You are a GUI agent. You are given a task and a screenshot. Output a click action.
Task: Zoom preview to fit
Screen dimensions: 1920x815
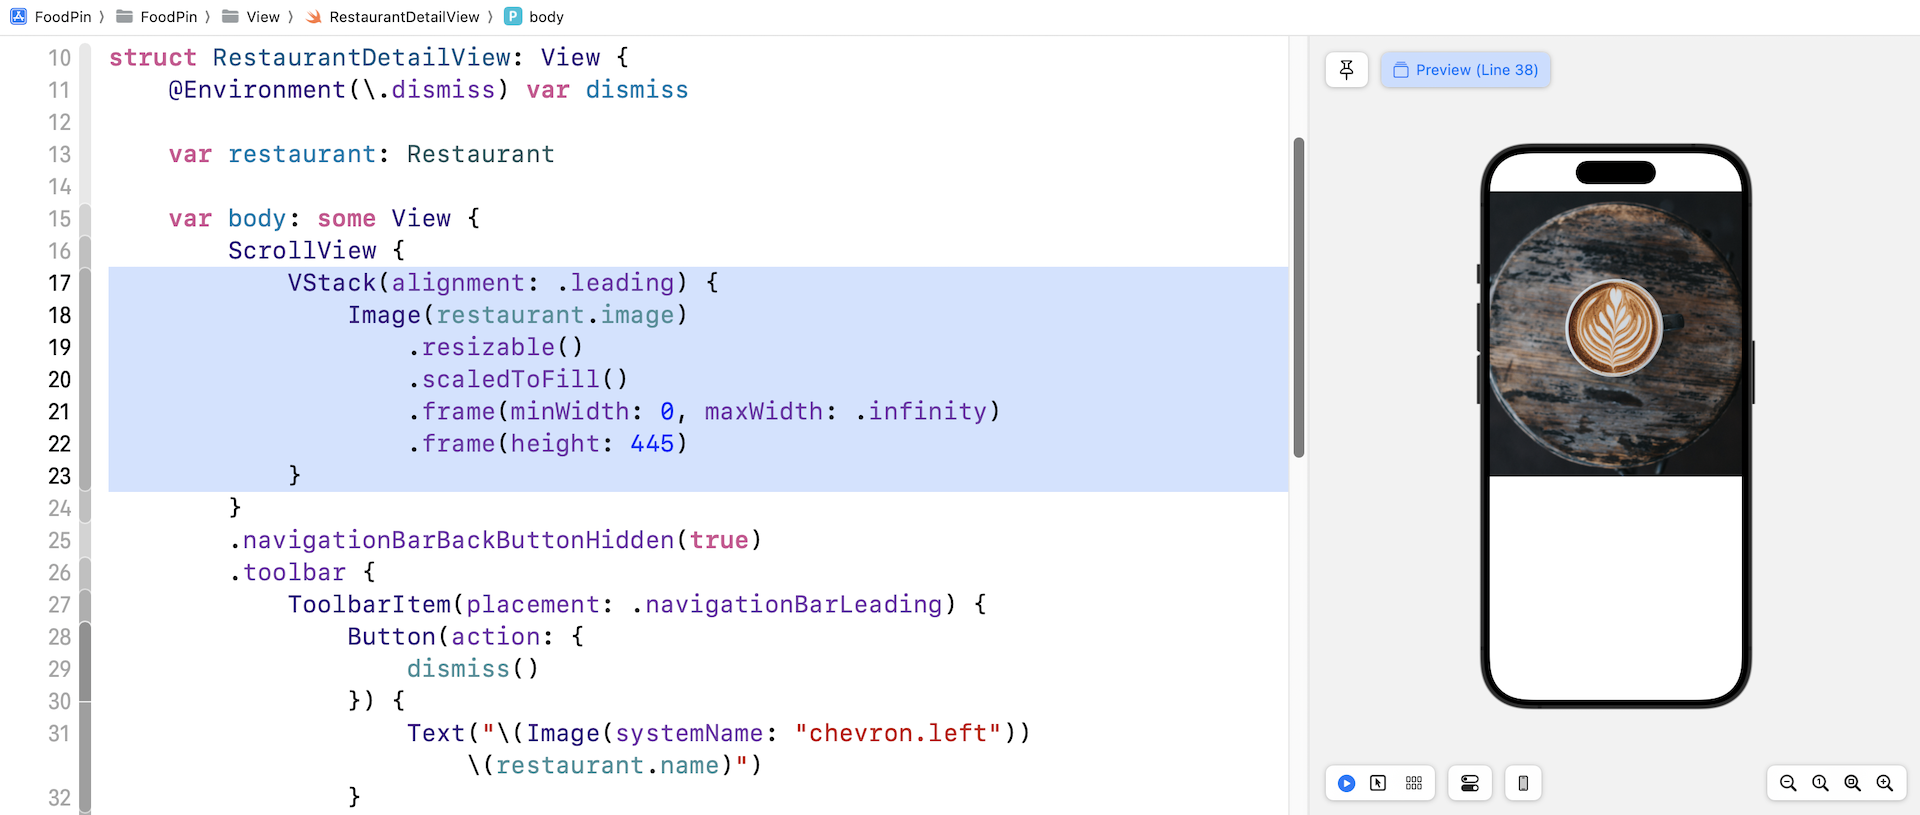coord(1852,783)
